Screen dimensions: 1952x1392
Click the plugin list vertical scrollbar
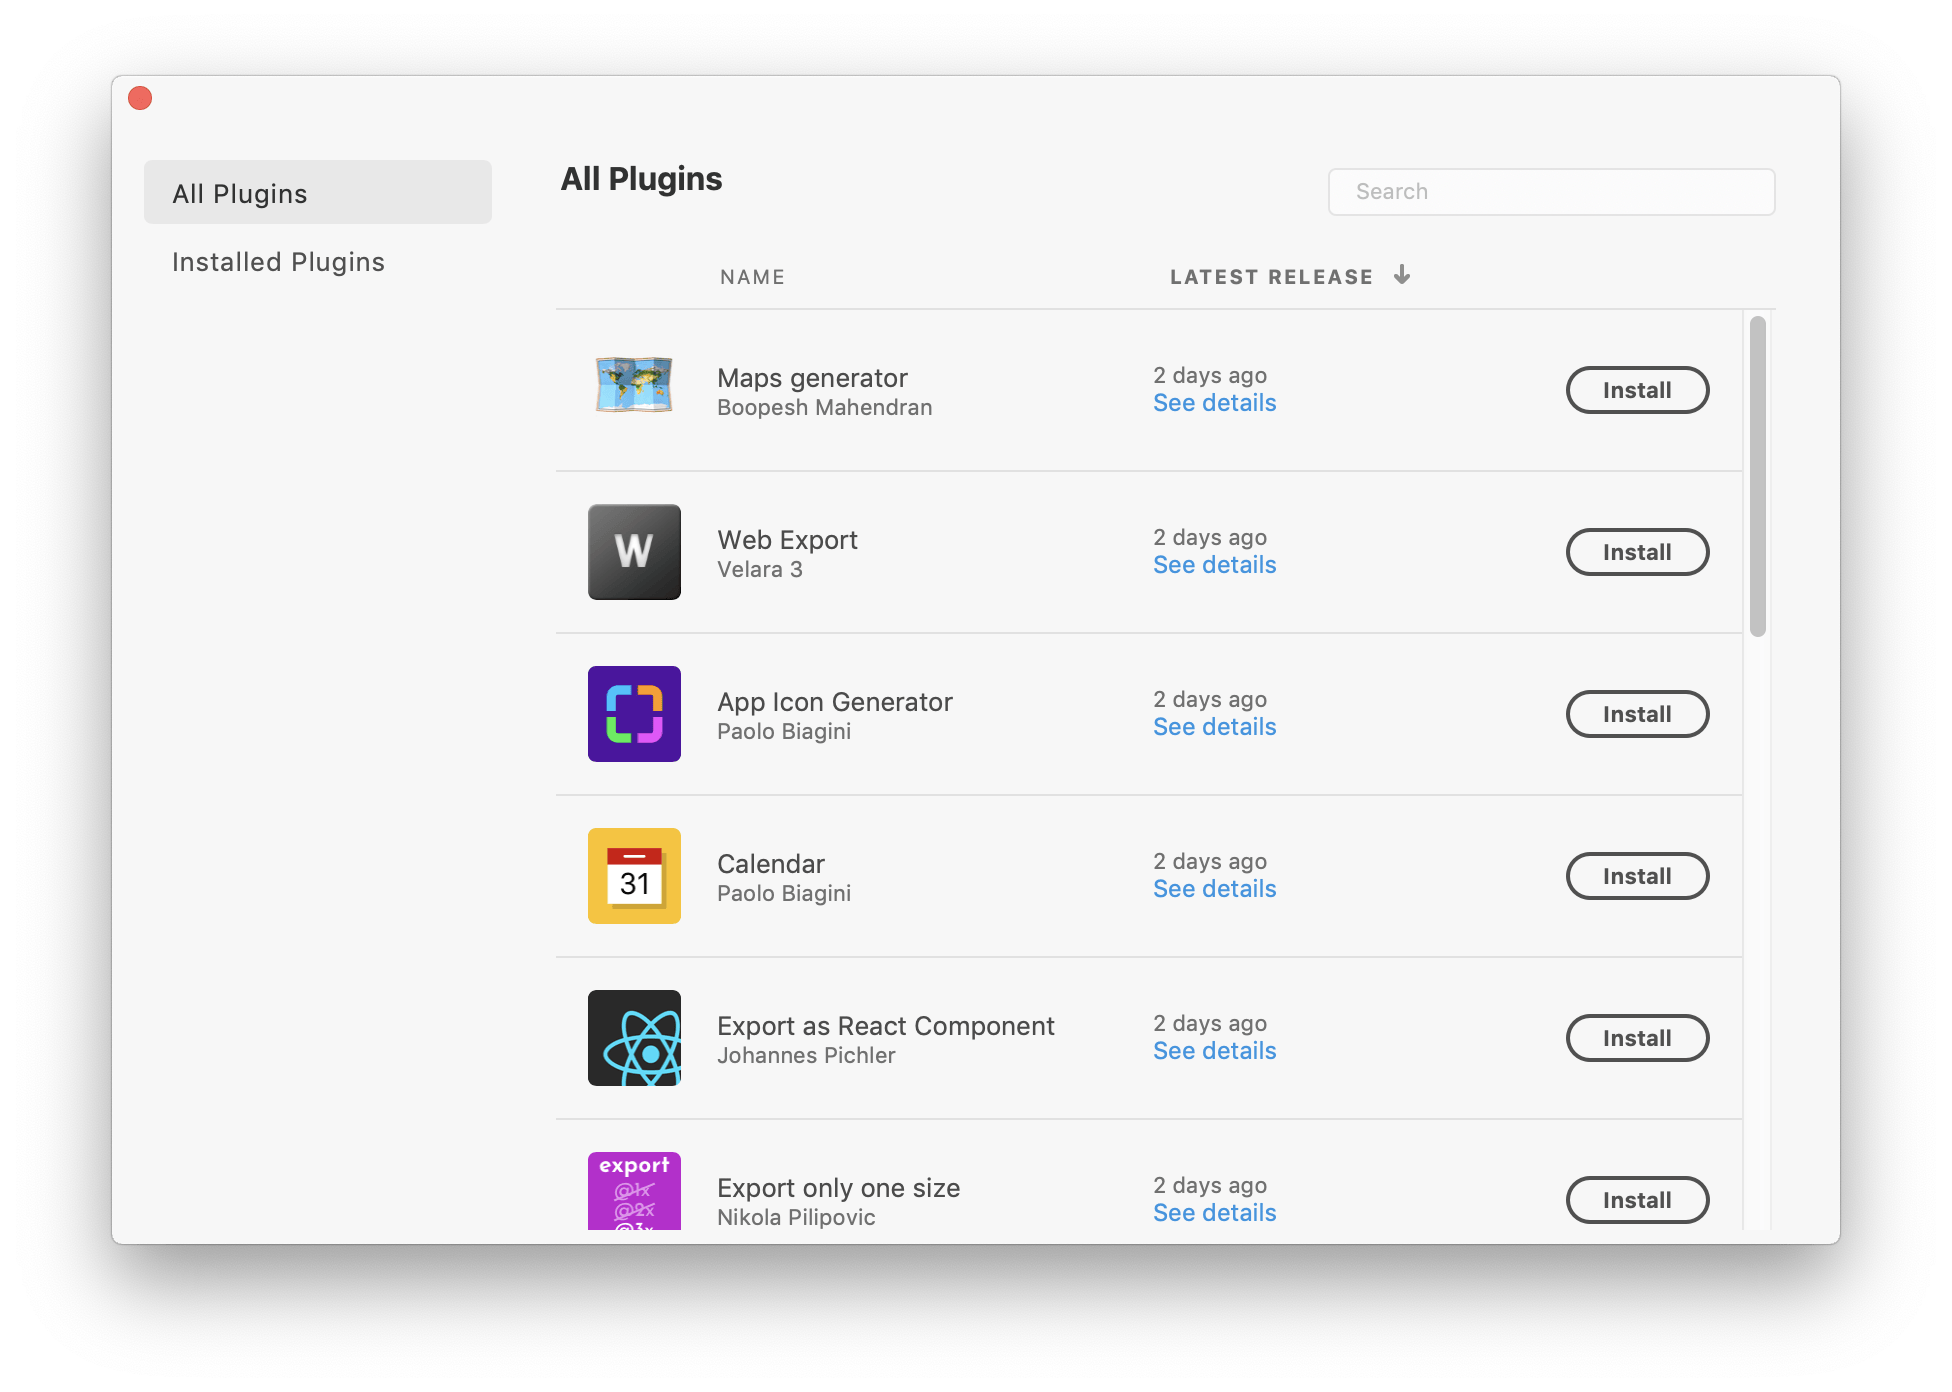tap(1758, 476)
